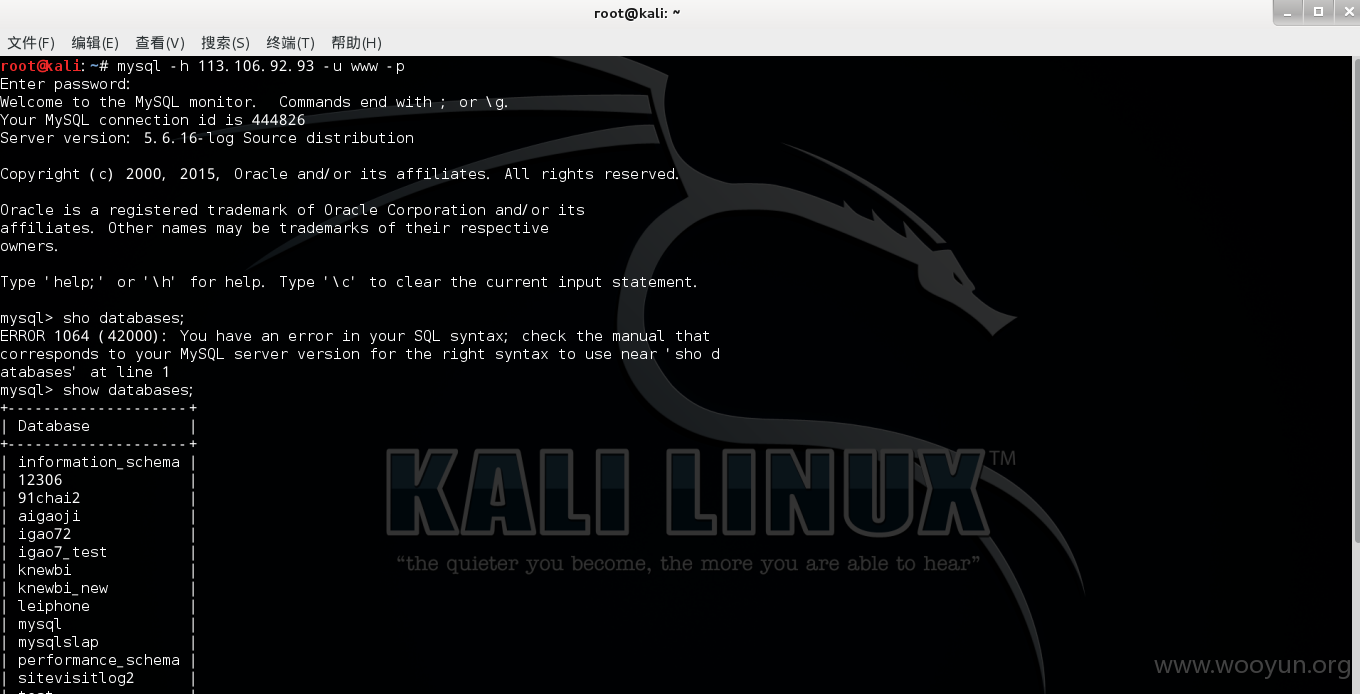
Task: Click the igao7_test database name
Action: tap(62, 552)
